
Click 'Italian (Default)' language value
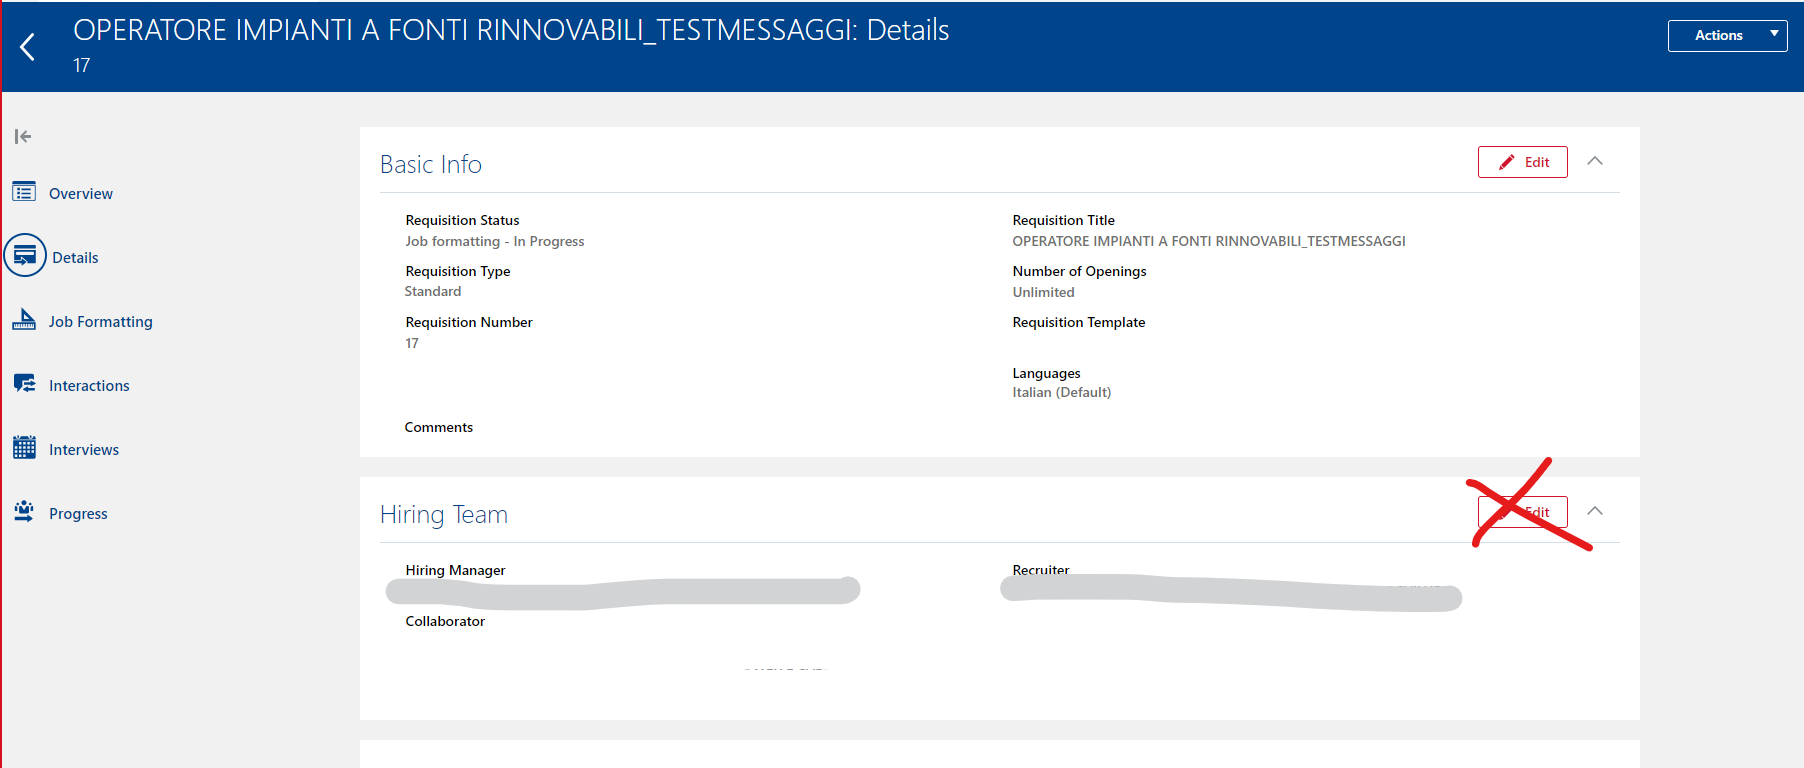coord(1061,392)
